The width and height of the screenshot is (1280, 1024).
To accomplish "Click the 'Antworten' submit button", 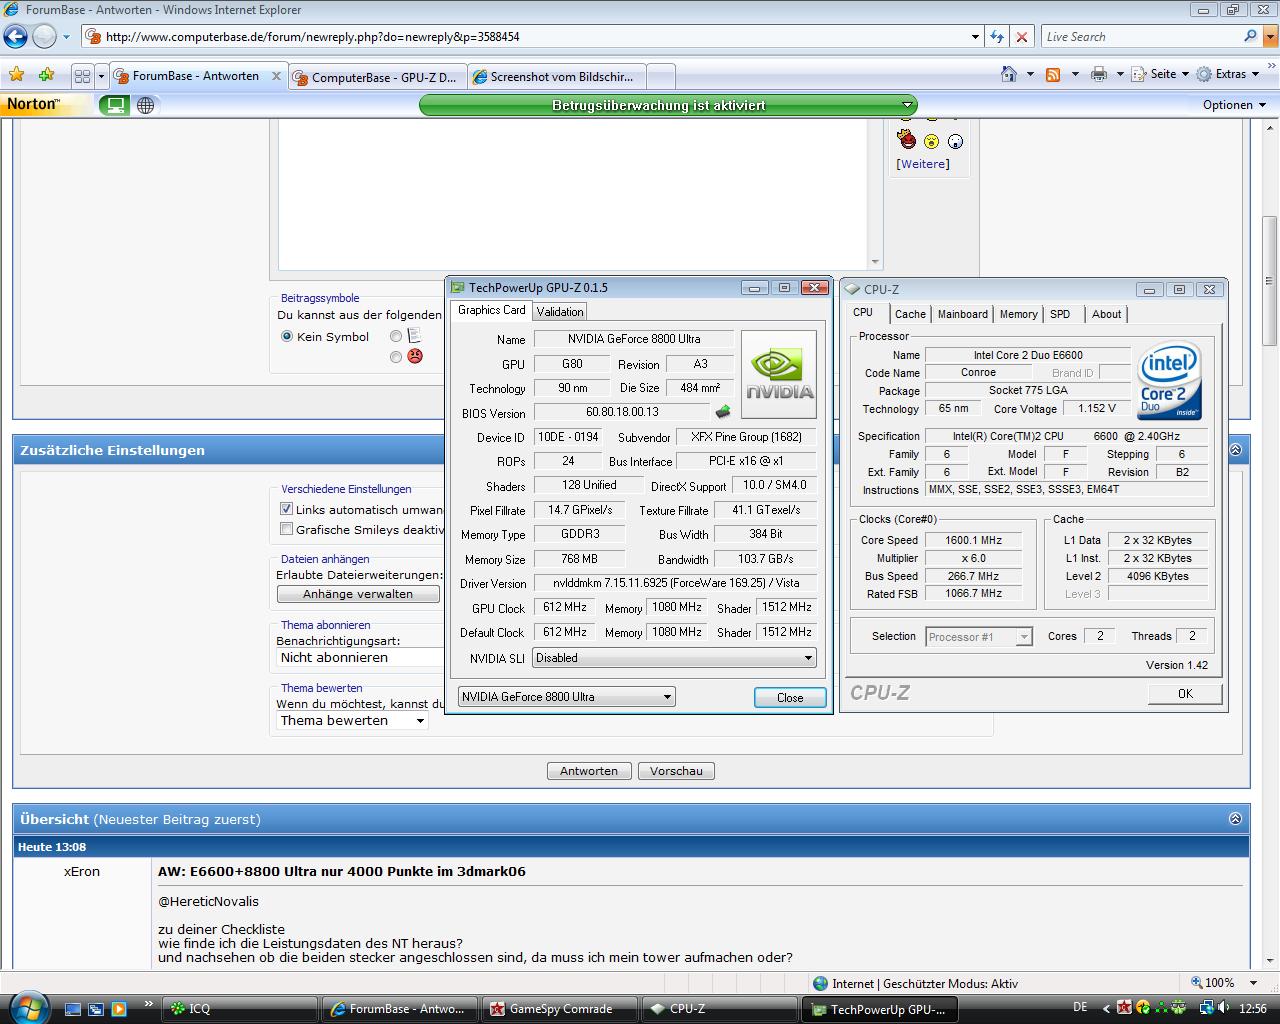I will [589, 771].
